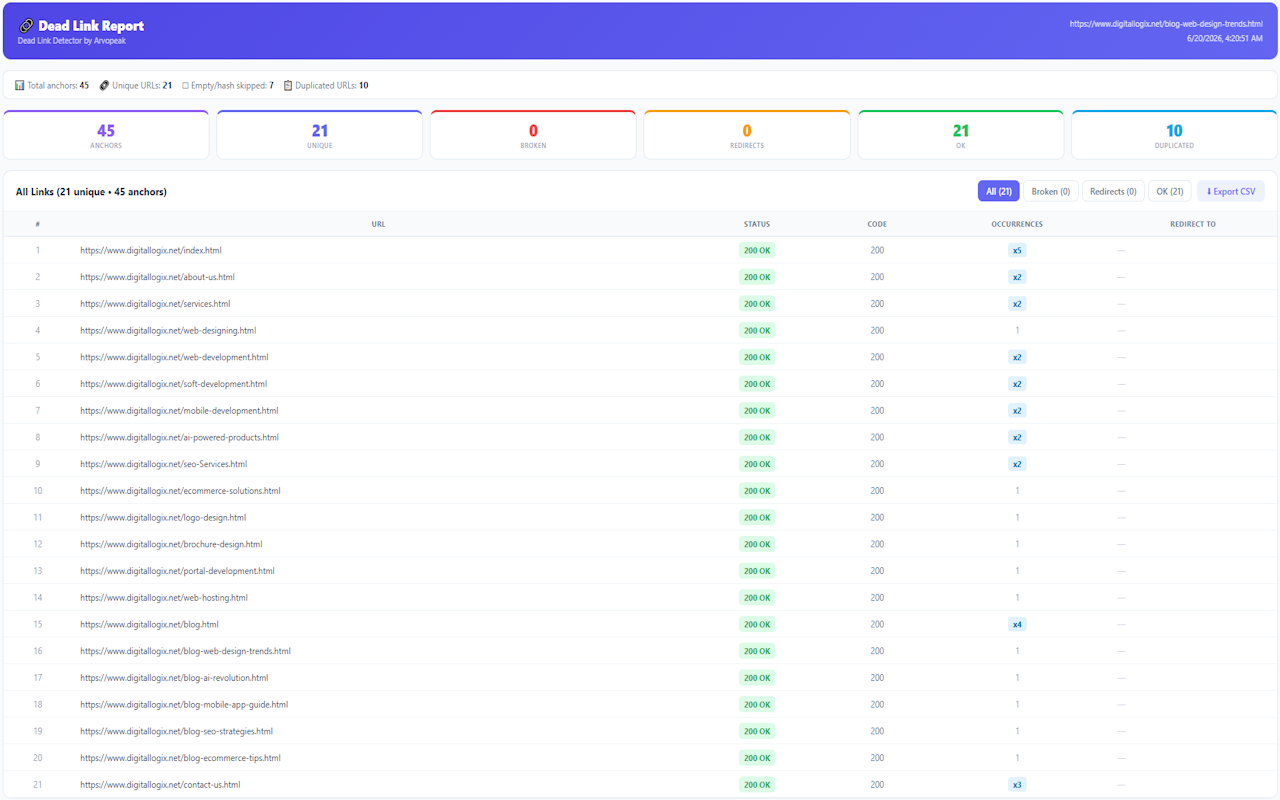This screenshot has height=800, width=1280.
Task: Click the URL column header
Action: tap(378, 224)
